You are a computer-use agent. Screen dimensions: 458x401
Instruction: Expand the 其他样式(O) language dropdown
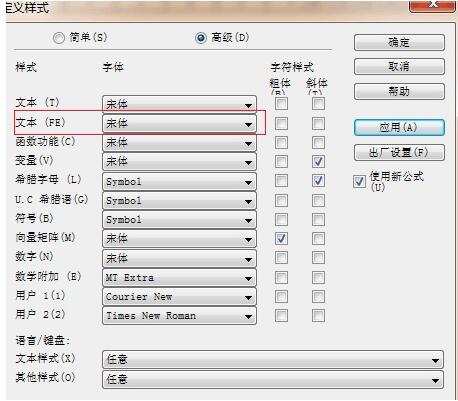point(273,379)
